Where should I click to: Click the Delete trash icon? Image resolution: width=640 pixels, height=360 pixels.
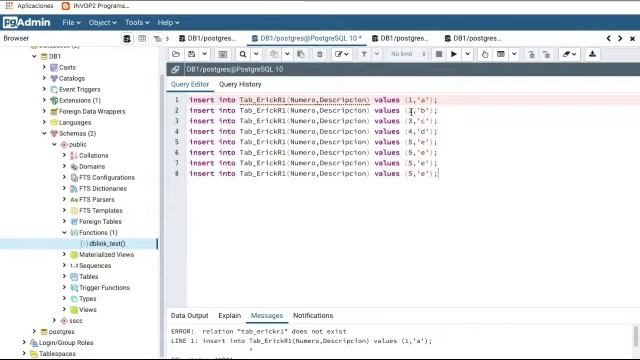coord(320,54)
